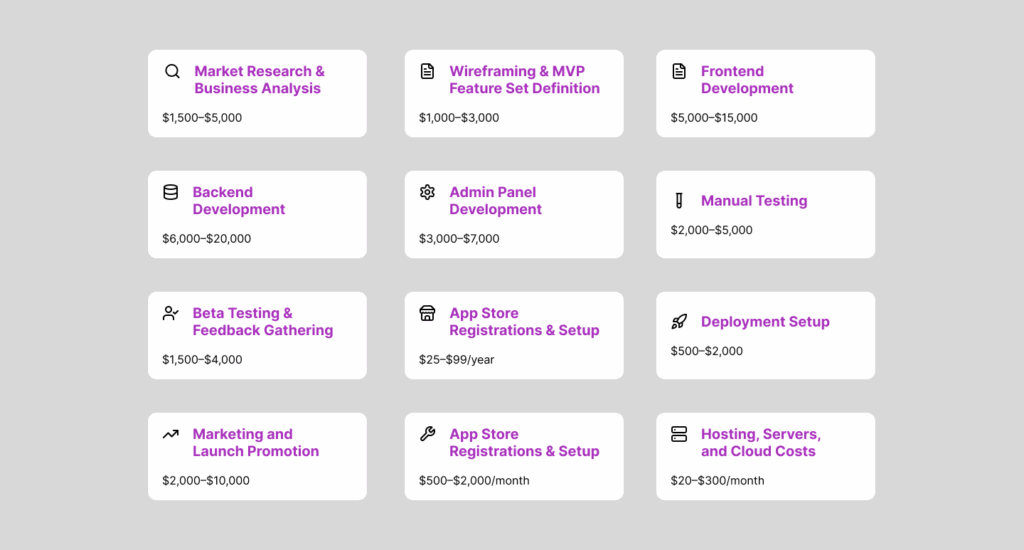Click the $25–$99/year price text
Viewport: 1024px width, 550px height.
coord(456,360)
